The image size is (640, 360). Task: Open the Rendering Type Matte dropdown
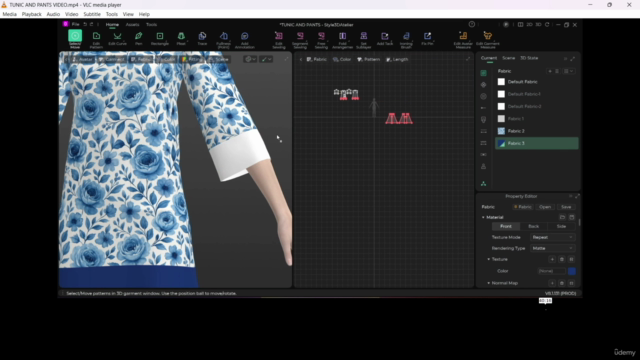[x=553, y=248]
